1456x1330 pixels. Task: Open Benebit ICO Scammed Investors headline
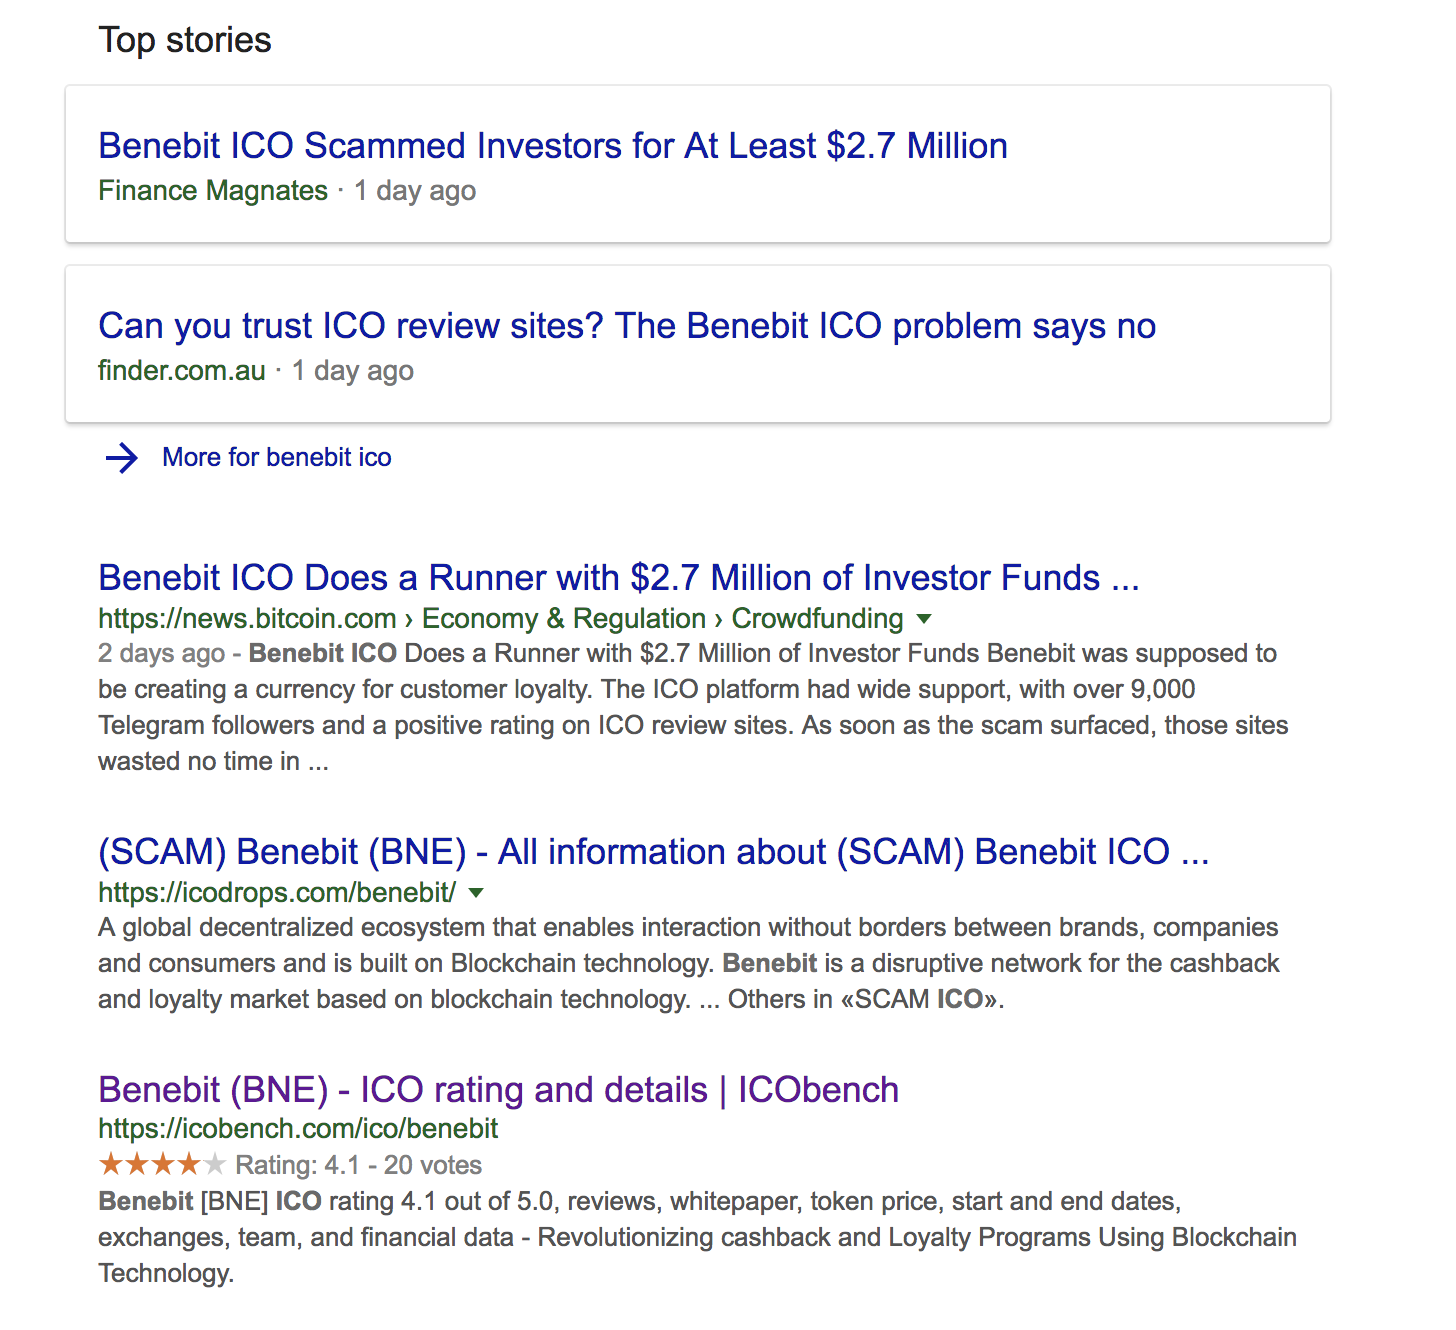pos(552,146)
